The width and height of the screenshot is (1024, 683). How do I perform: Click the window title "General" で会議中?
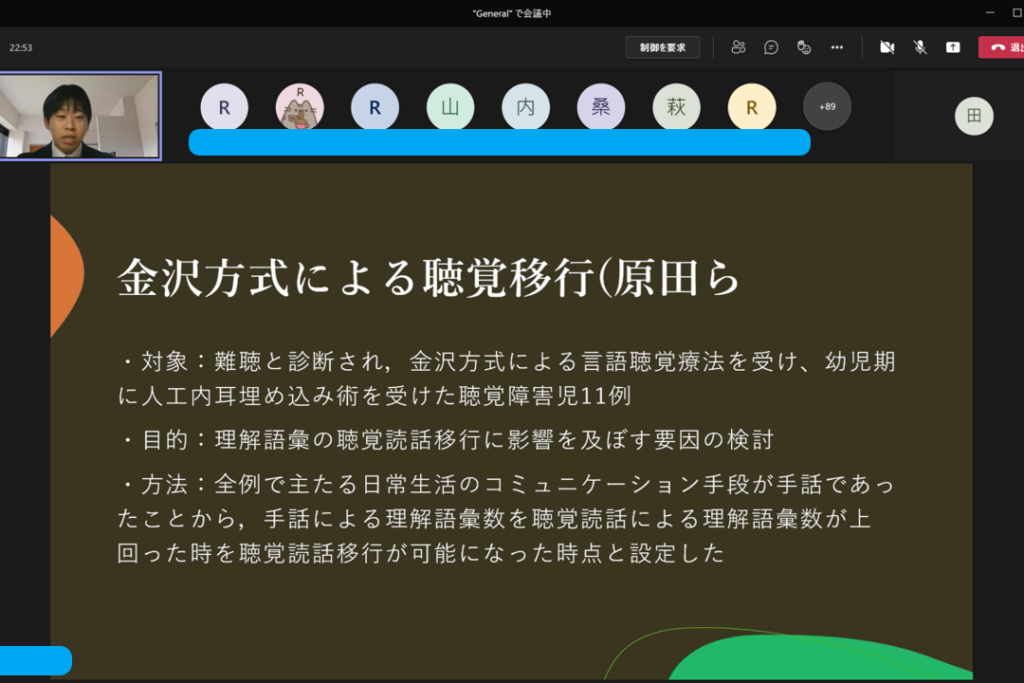coord(512,13)
